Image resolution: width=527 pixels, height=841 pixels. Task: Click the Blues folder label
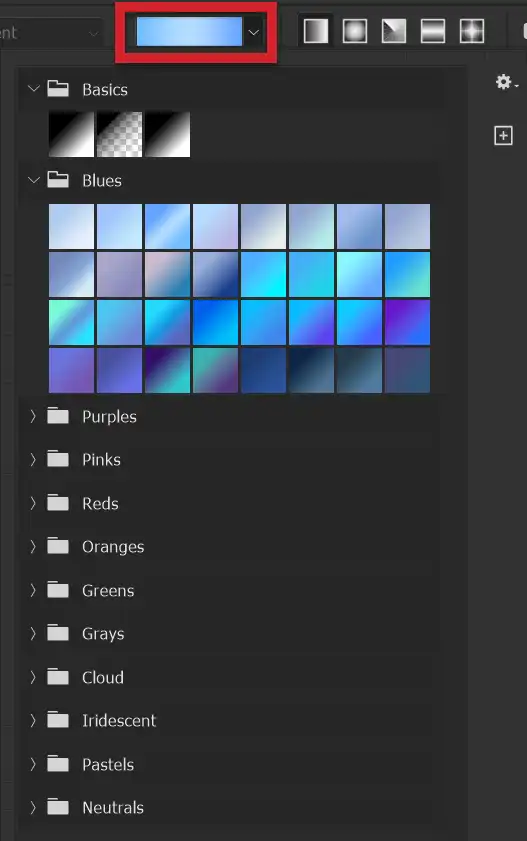102,180
